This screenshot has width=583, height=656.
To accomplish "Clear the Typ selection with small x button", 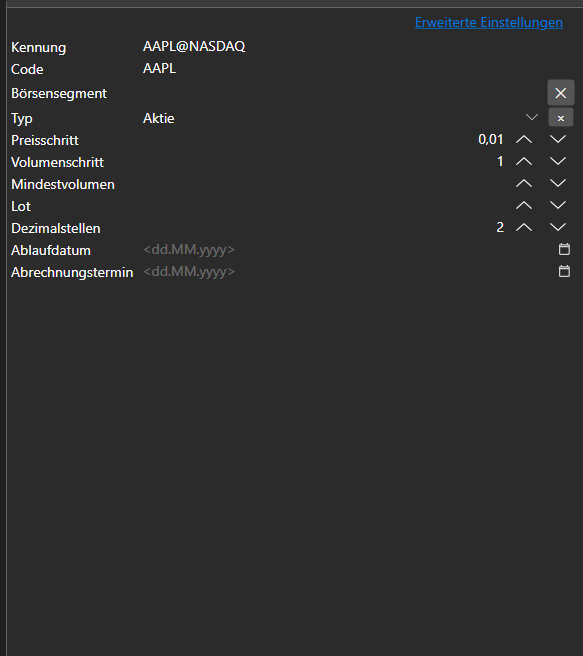I will (561, 118).
